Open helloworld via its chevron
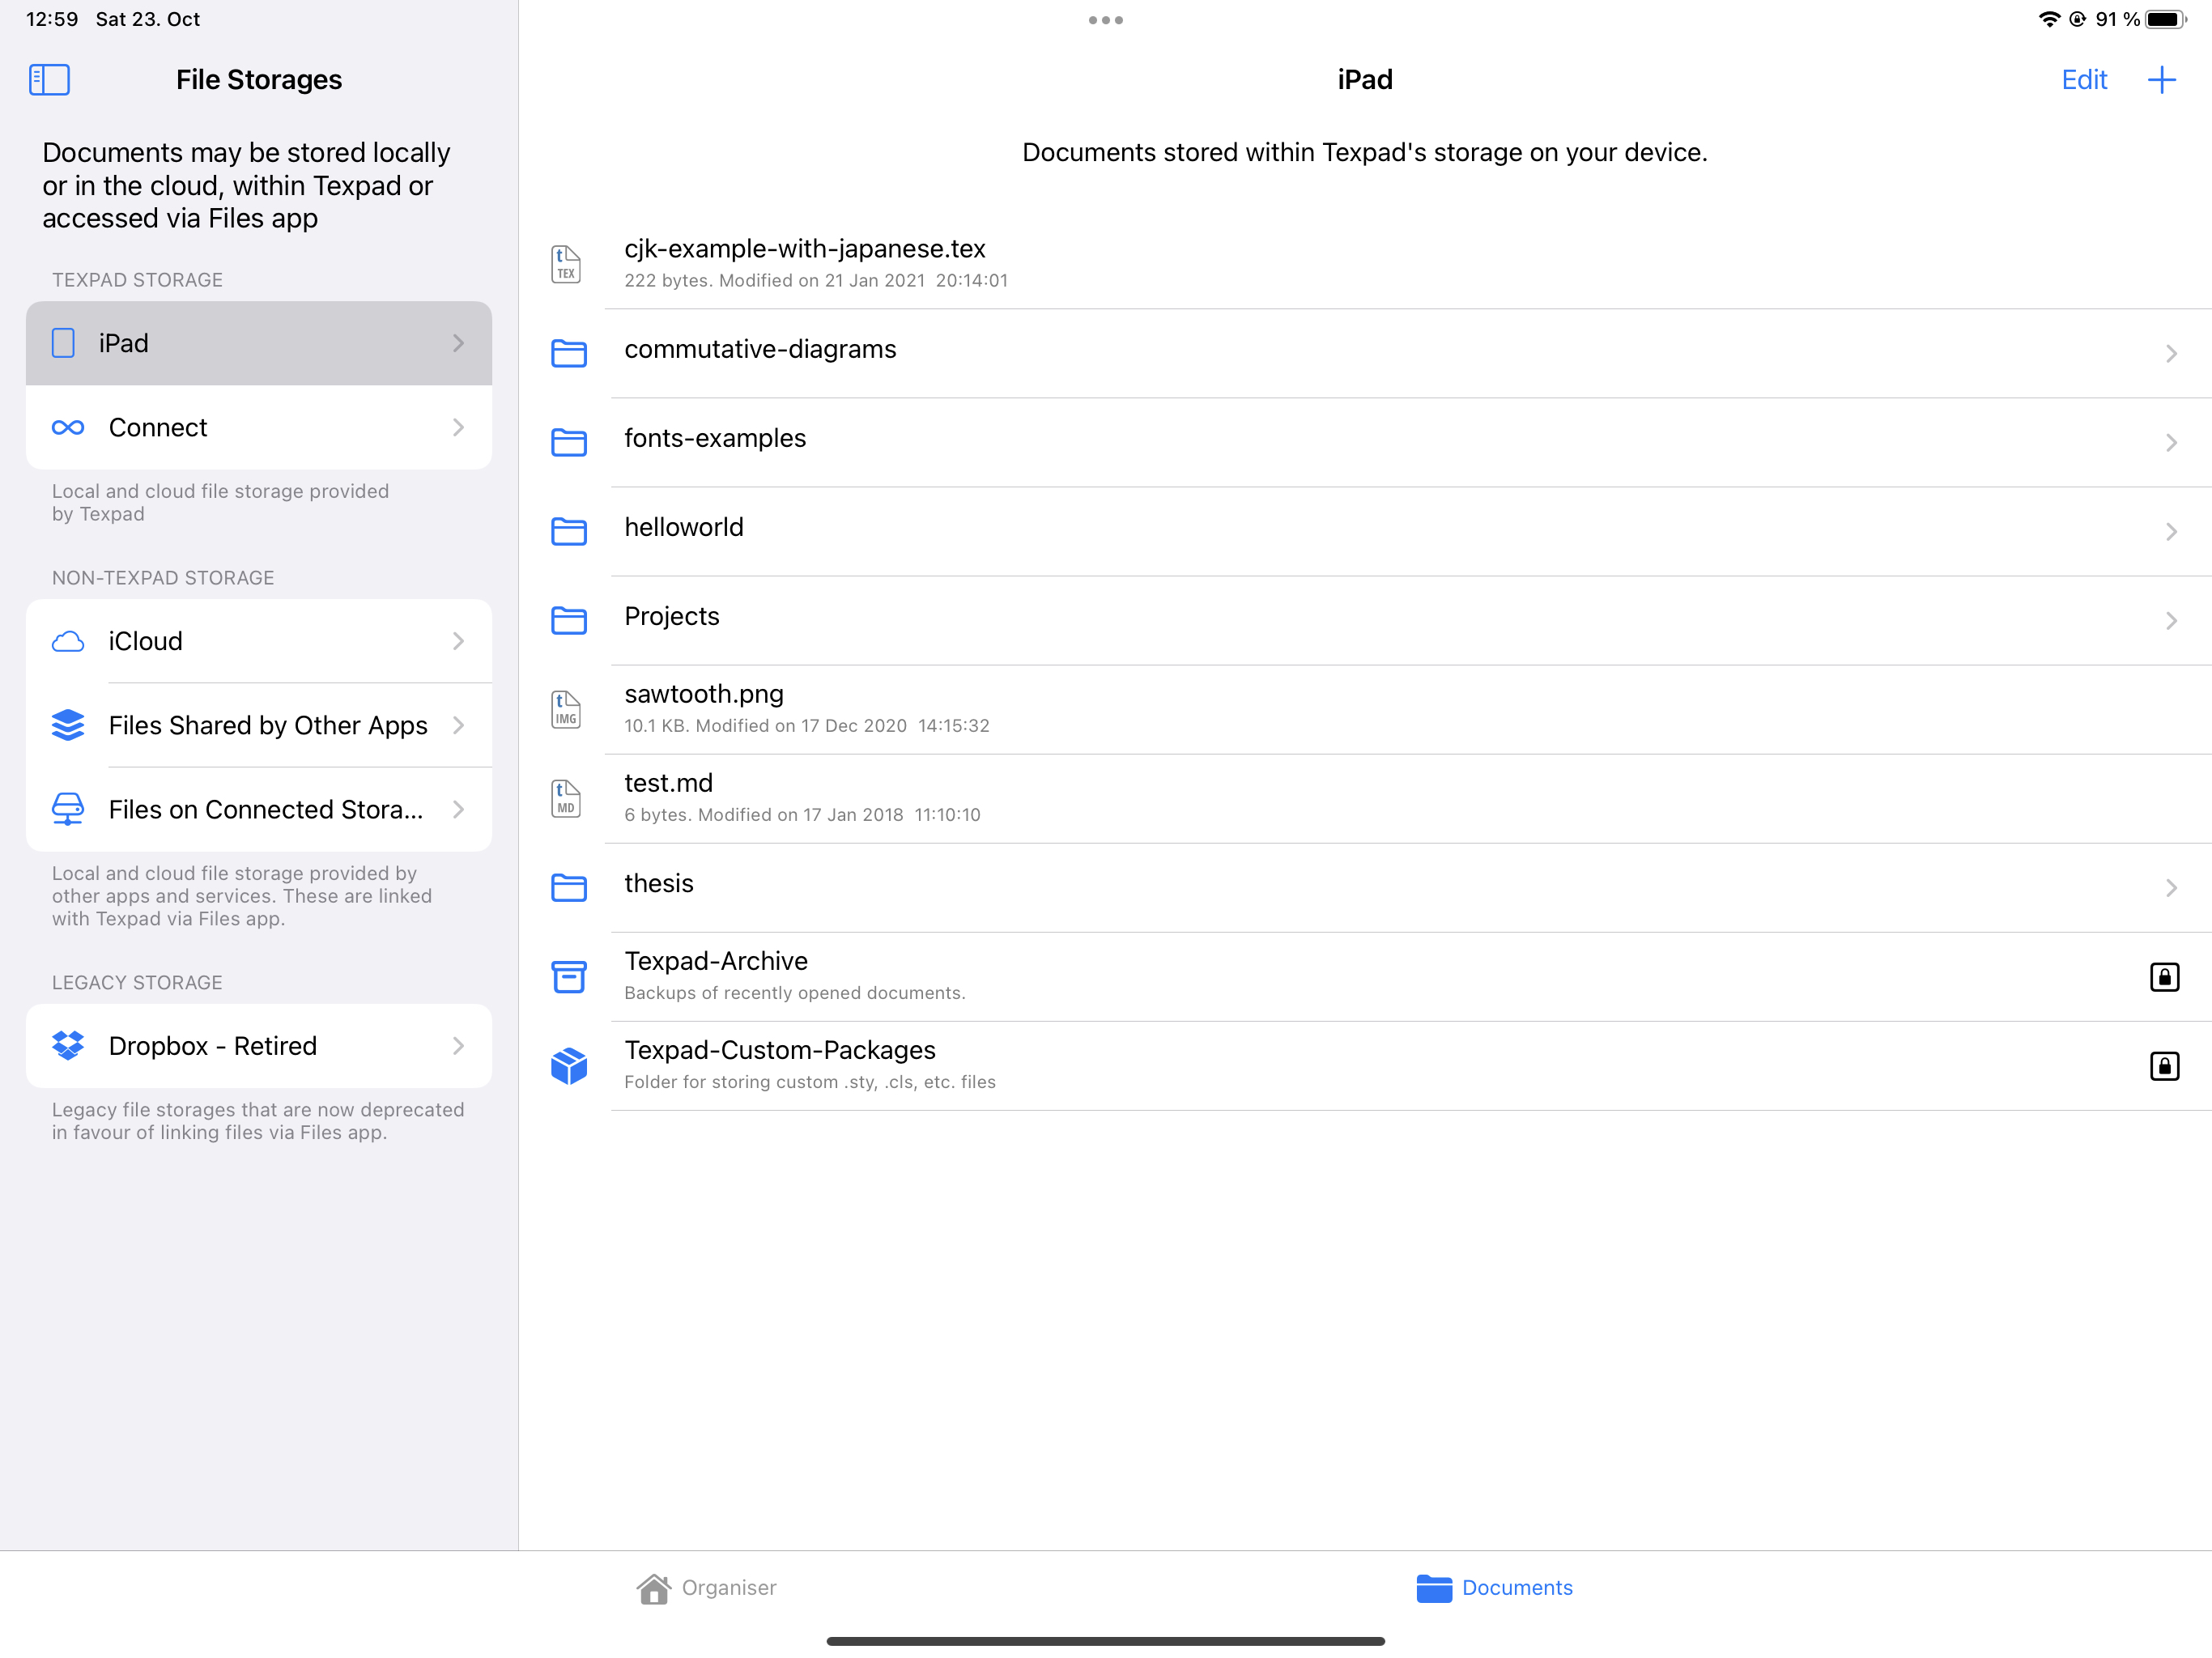 [2171, 531]
